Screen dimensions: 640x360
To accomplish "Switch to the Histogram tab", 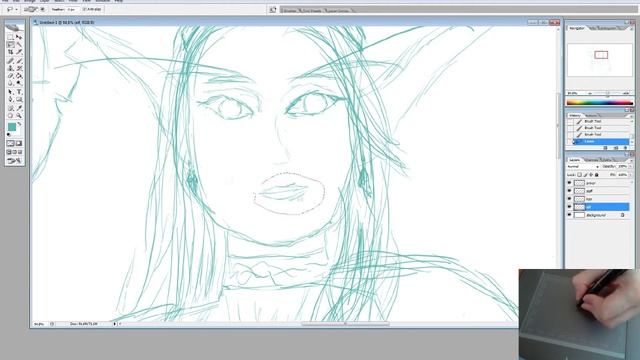I will tap(608, 28).
